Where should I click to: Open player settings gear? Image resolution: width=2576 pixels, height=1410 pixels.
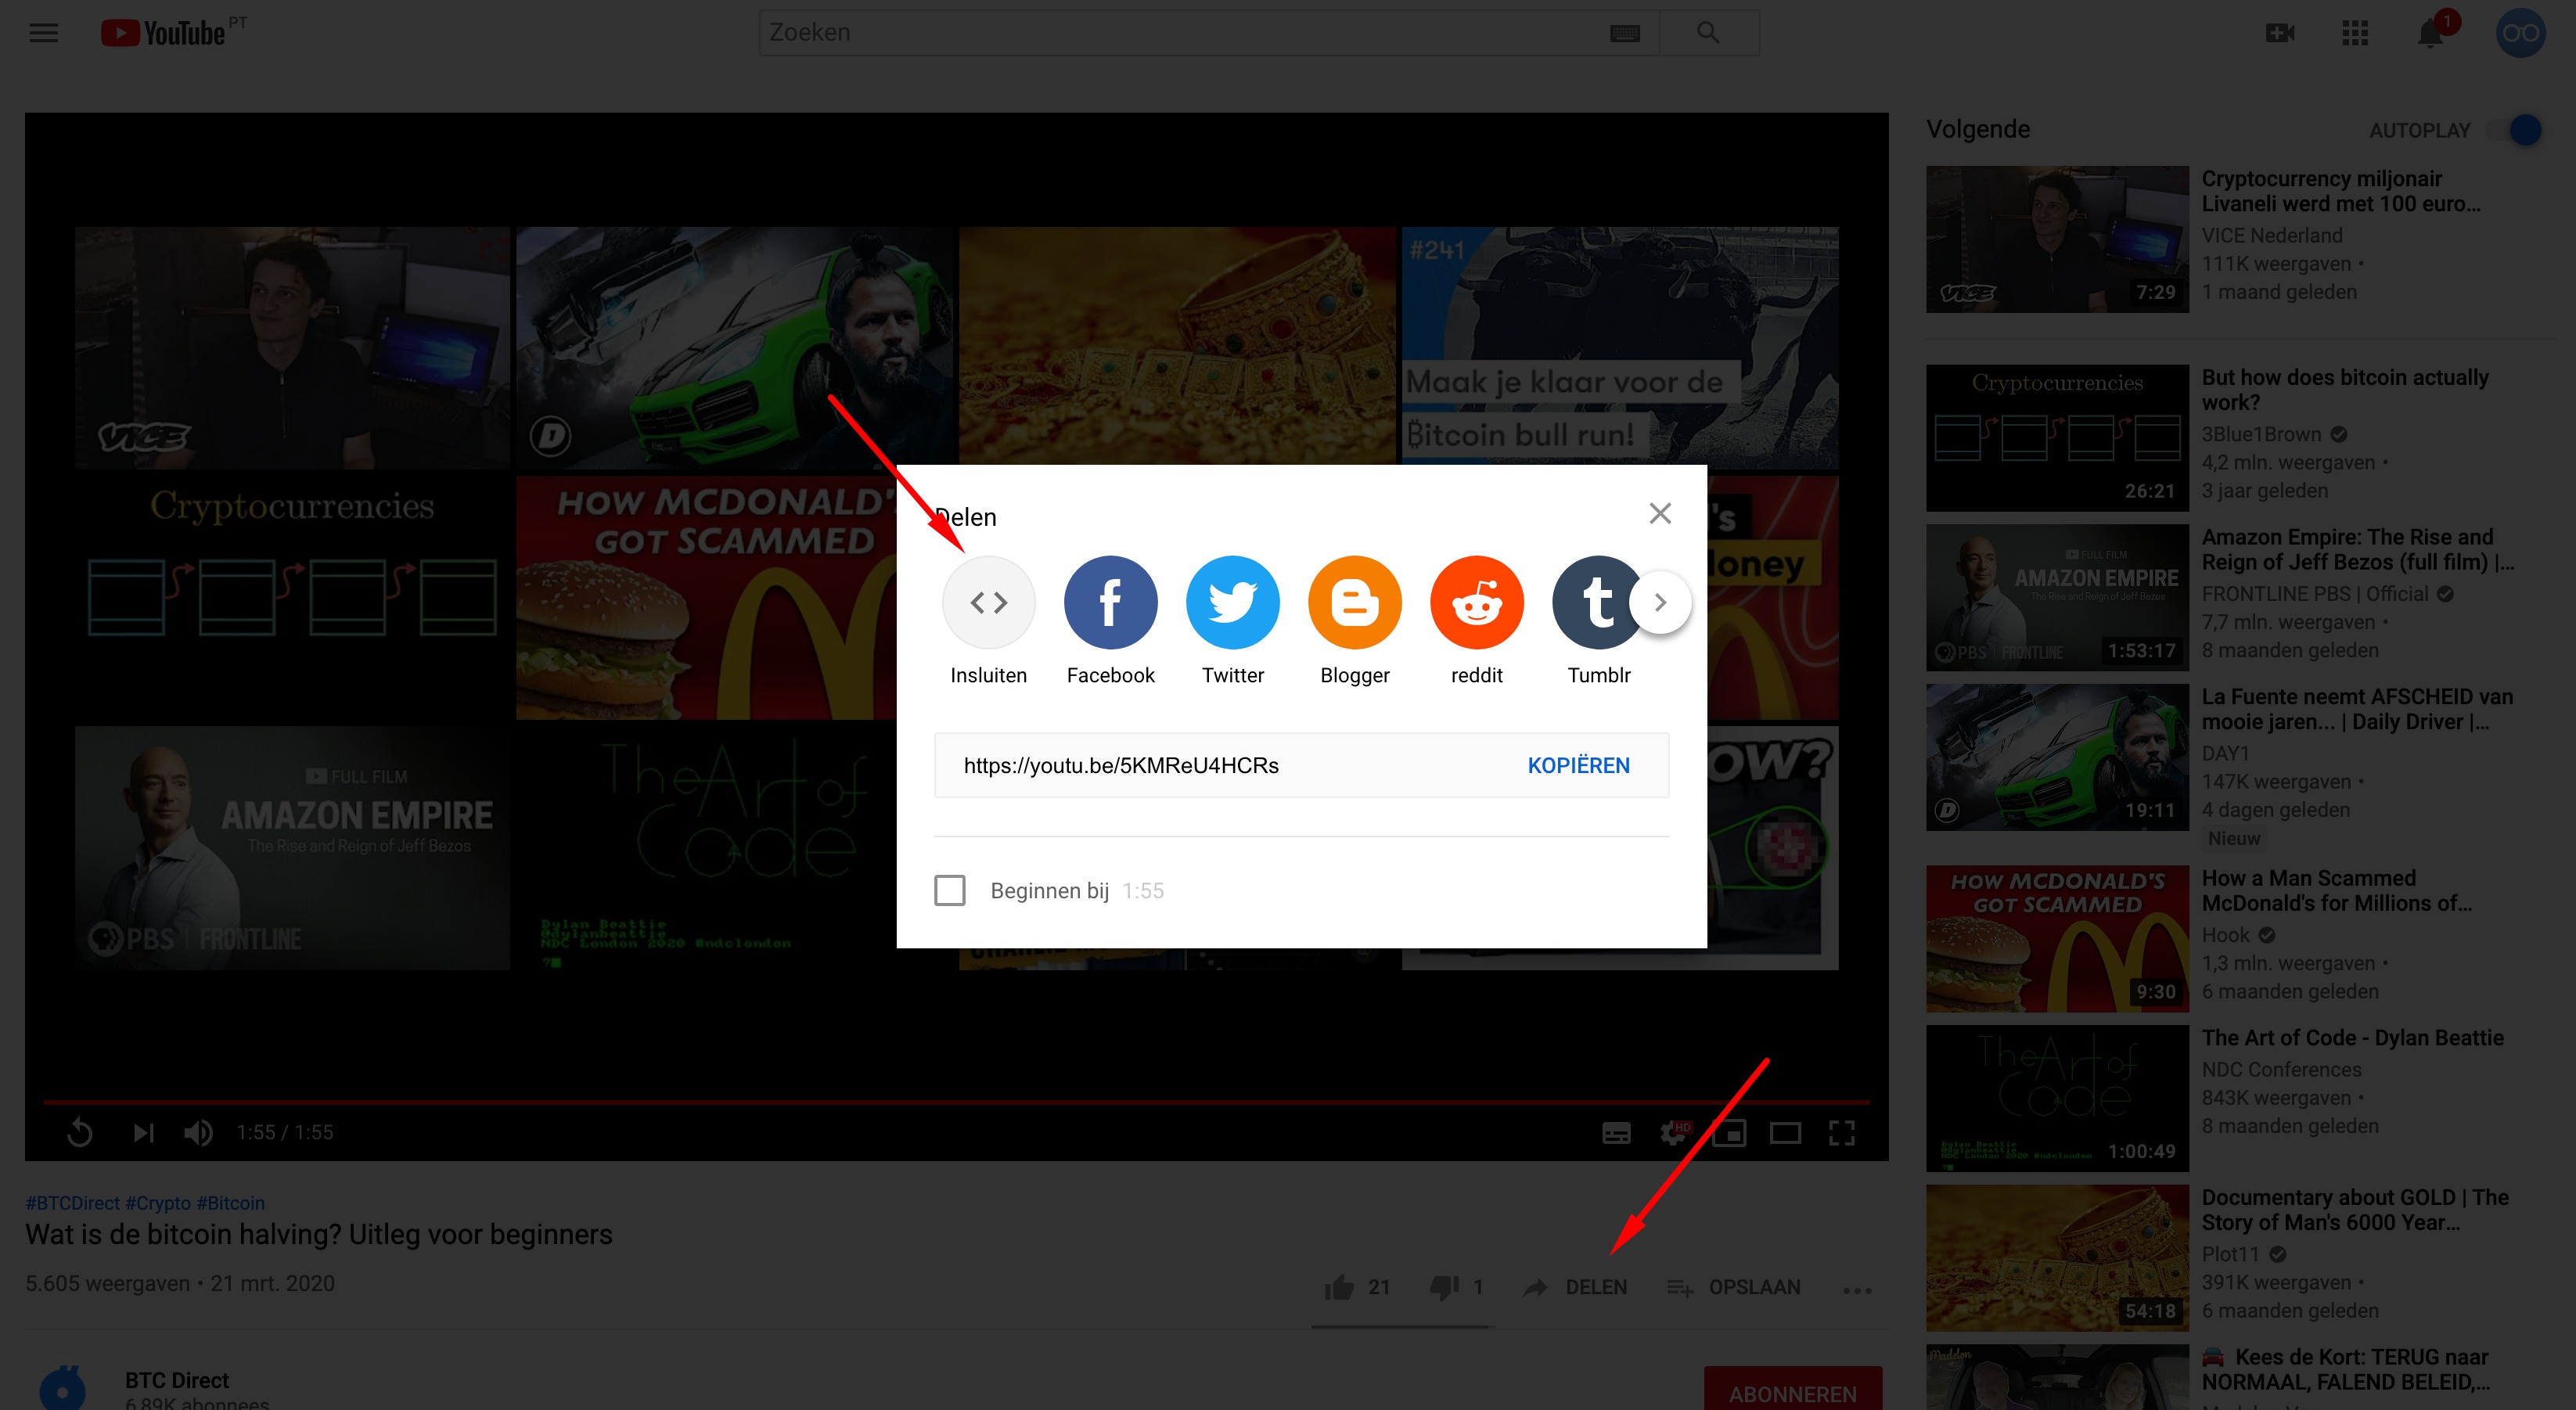point(1673,1132)
